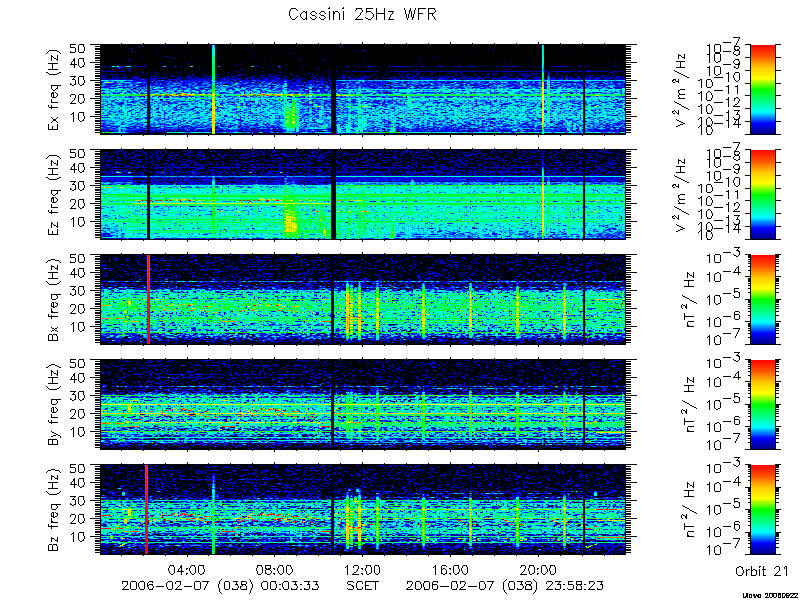Click the "08:00" time tick label

276,569
